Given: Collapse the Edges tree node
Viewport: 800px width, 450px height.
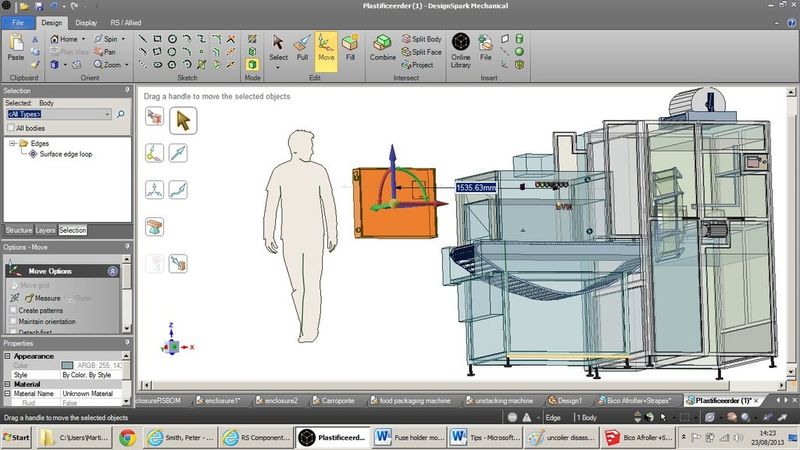Looking at the screenshot, I should 11,144.
